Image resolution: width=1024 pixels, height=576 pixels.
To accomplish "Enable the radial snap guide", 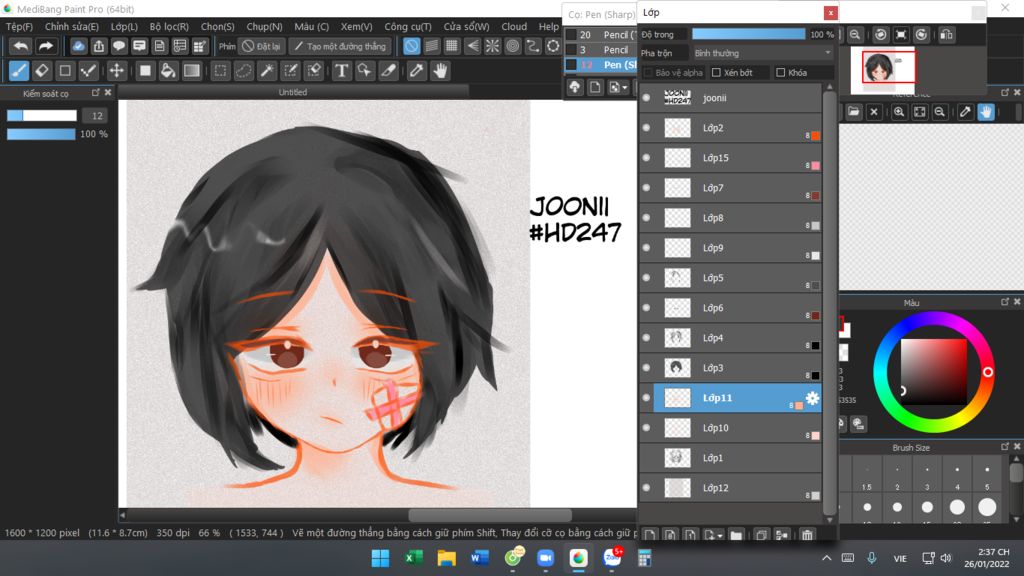I will (492, 46).
